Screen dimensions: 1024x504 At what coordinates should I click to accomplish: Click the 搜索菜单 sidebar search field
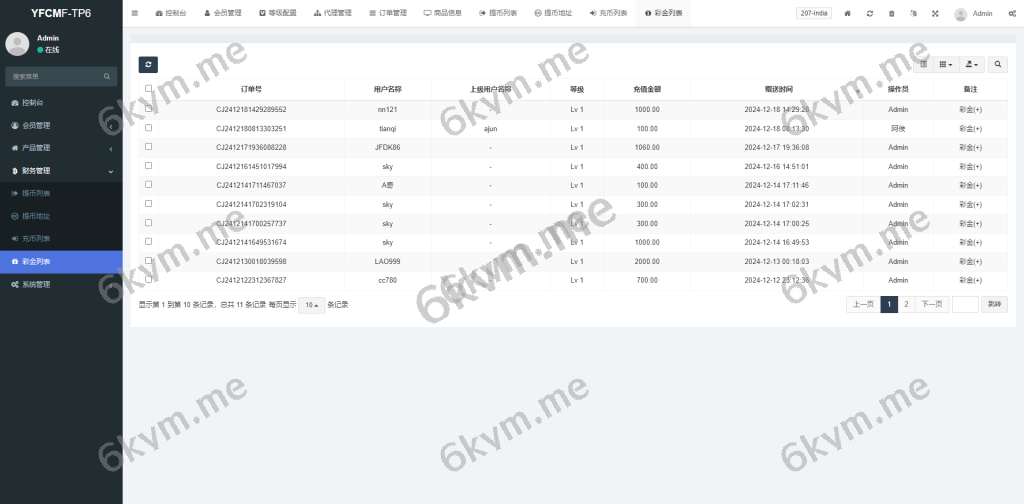[55, 76]
